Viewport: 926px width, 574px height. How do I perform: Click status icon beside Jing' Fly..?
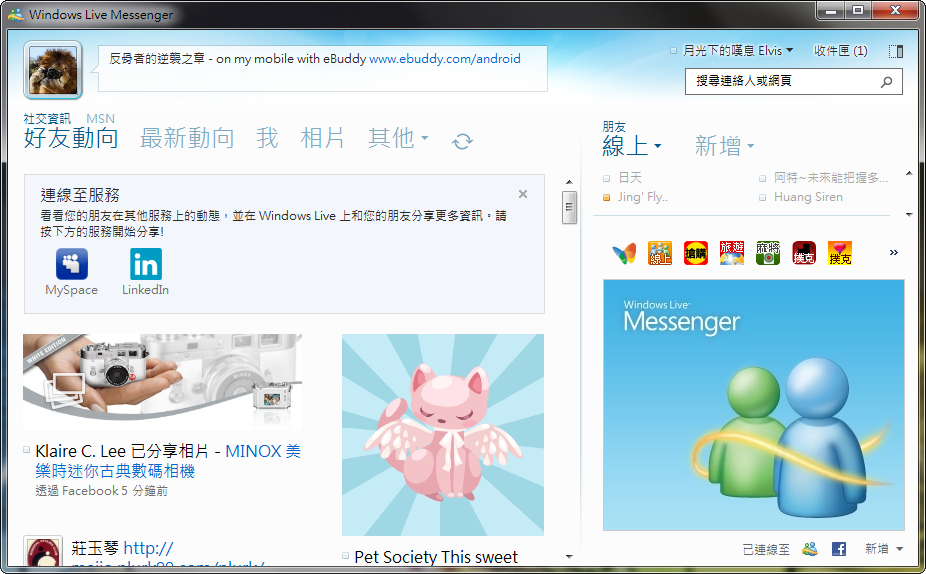pyautogui.click(x=607, y=198)
